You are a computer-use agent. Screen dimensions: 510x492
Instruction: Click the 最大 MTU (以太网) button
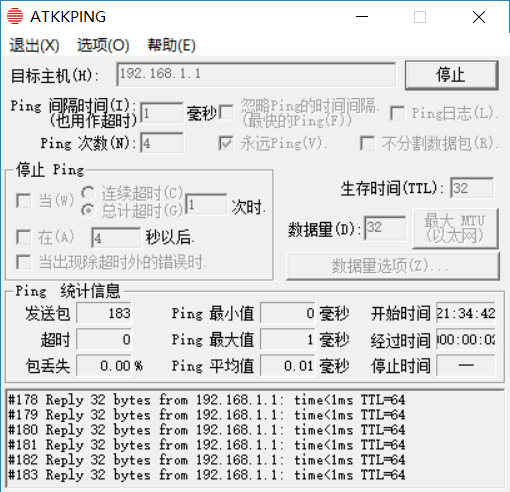tap(456, 229)
